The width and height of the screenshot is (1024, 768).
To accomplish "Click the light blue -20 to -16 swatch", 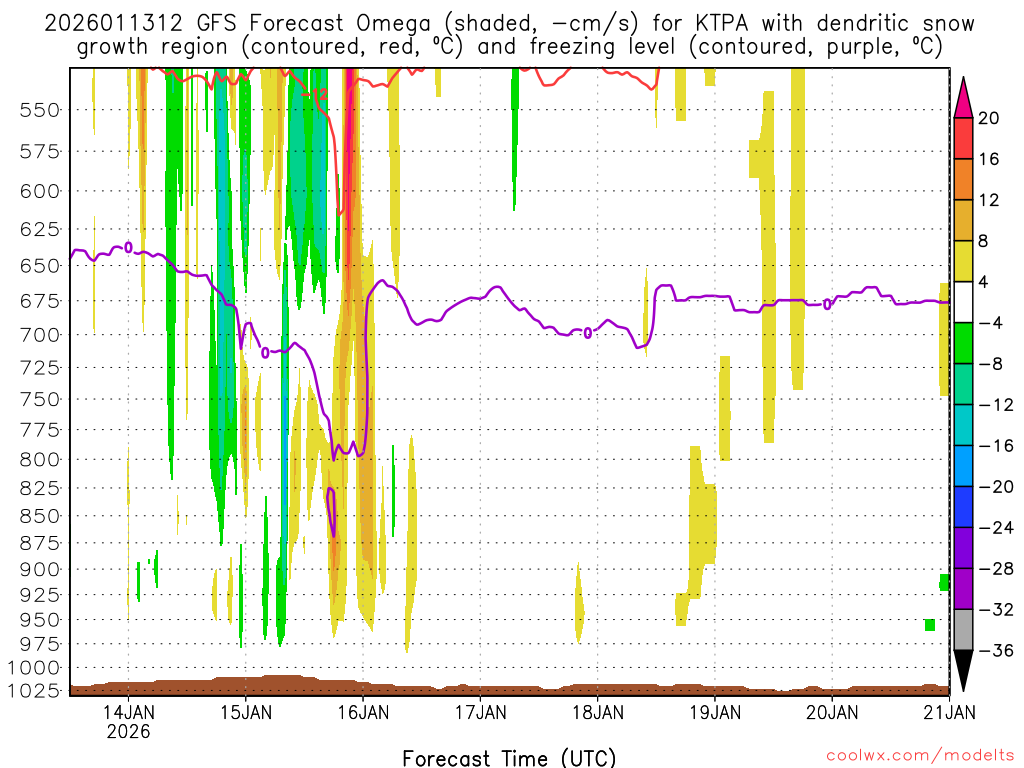I will [x=963, y=466].
